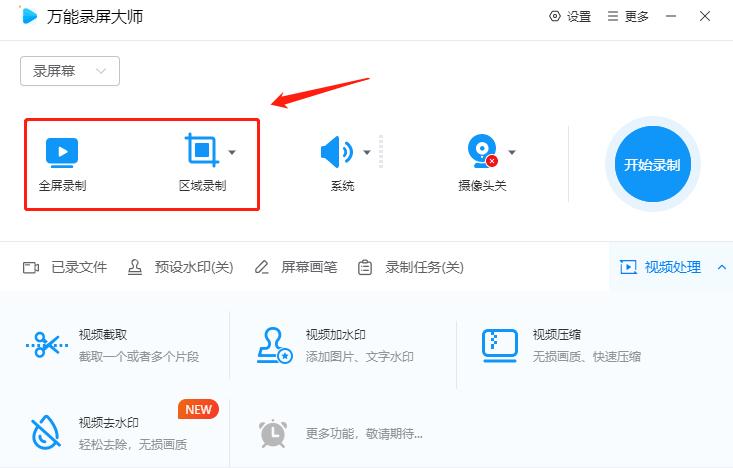This screenshot has height=468, width=733.
Task: Open the dropdown arrow beside the webcam icon
Action: click(512, 152)
